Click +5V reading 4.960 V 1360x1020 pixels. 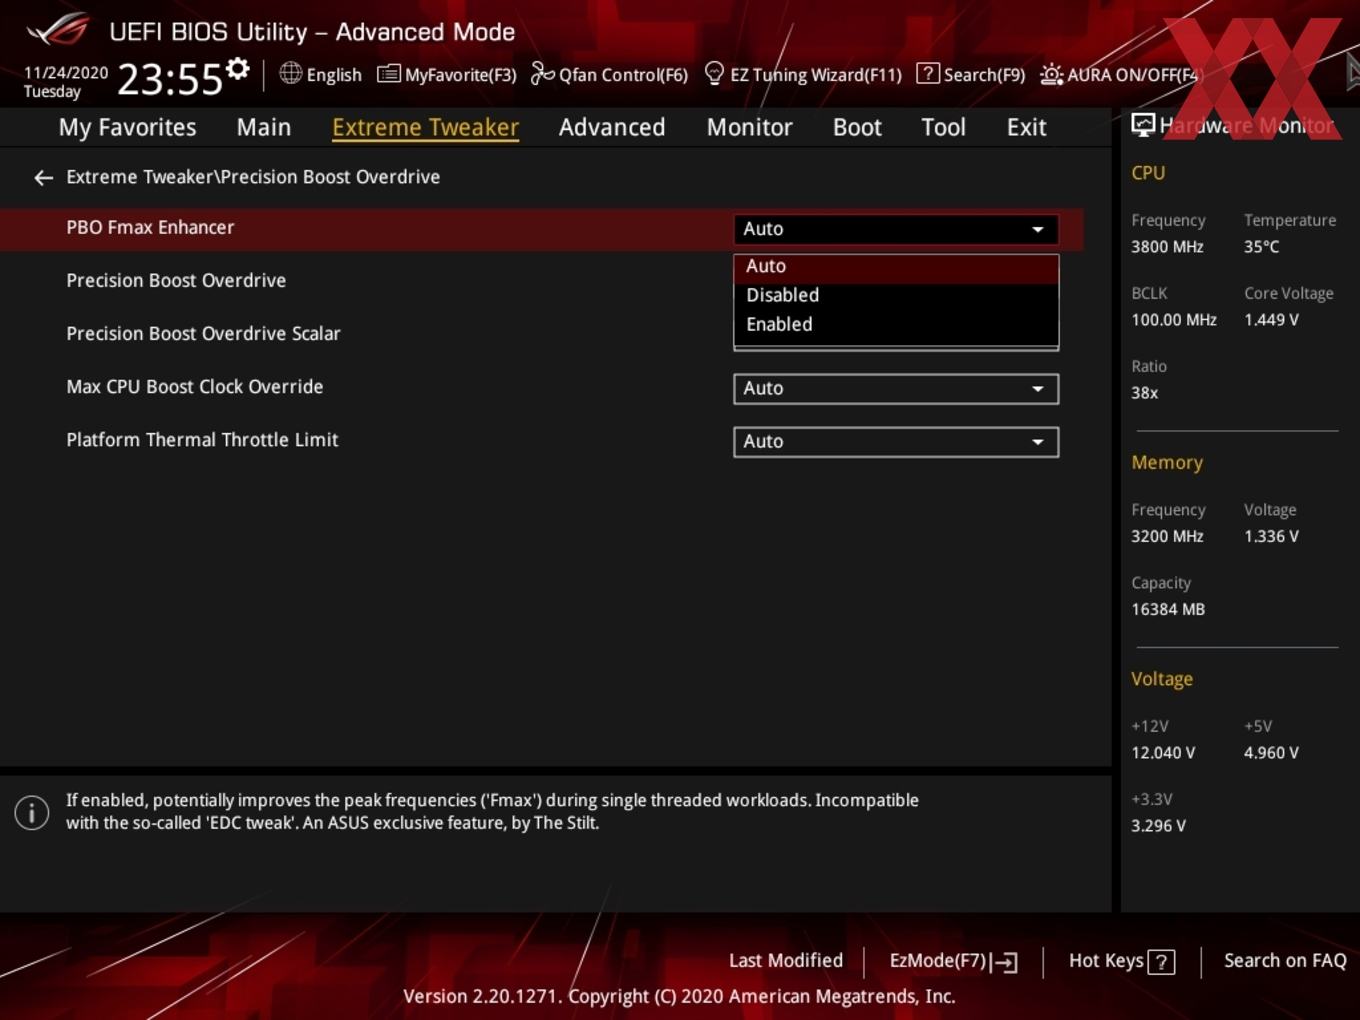1271,753
